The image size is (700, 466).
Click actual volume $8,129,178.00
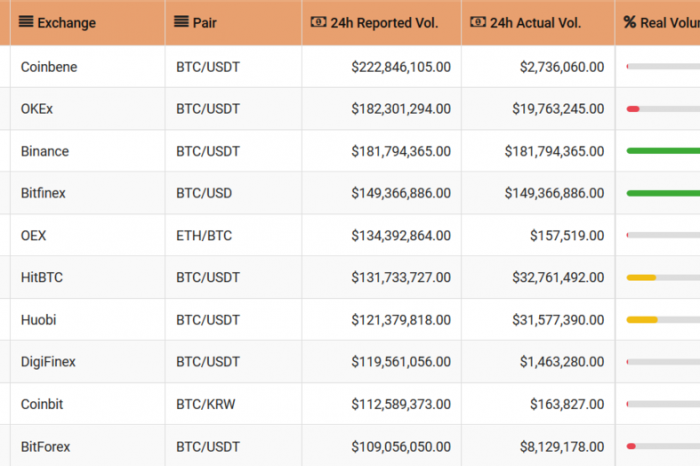pos(562,446)
